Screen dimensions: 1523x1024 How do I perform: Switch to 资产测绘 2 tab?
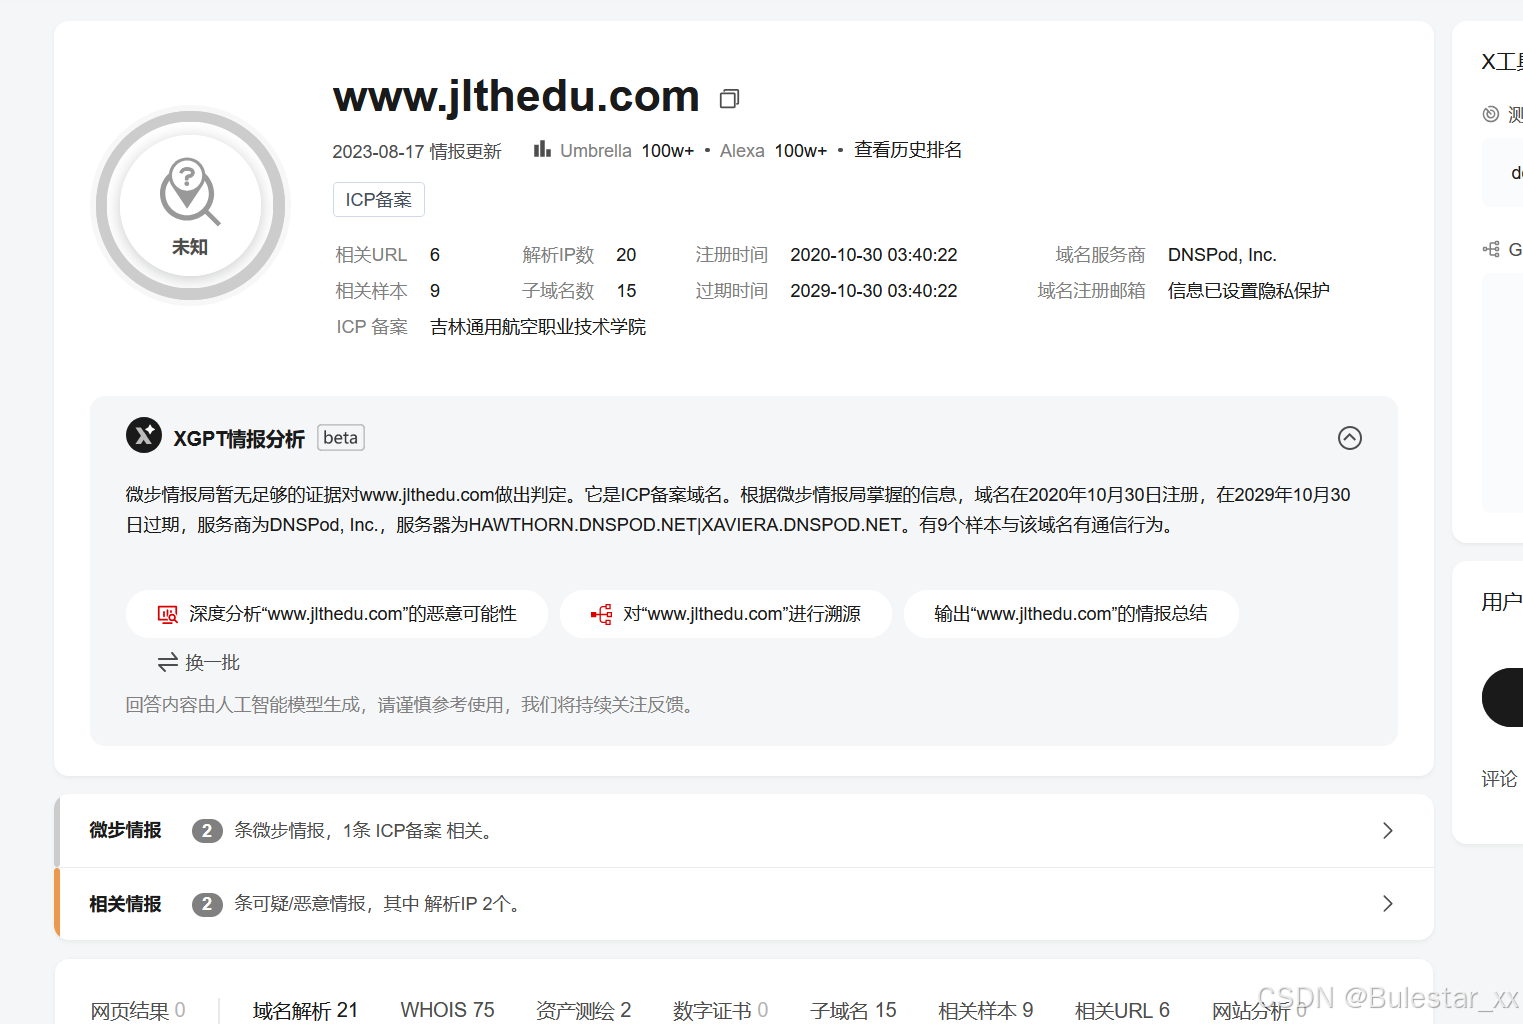(x=583, y=1010)
